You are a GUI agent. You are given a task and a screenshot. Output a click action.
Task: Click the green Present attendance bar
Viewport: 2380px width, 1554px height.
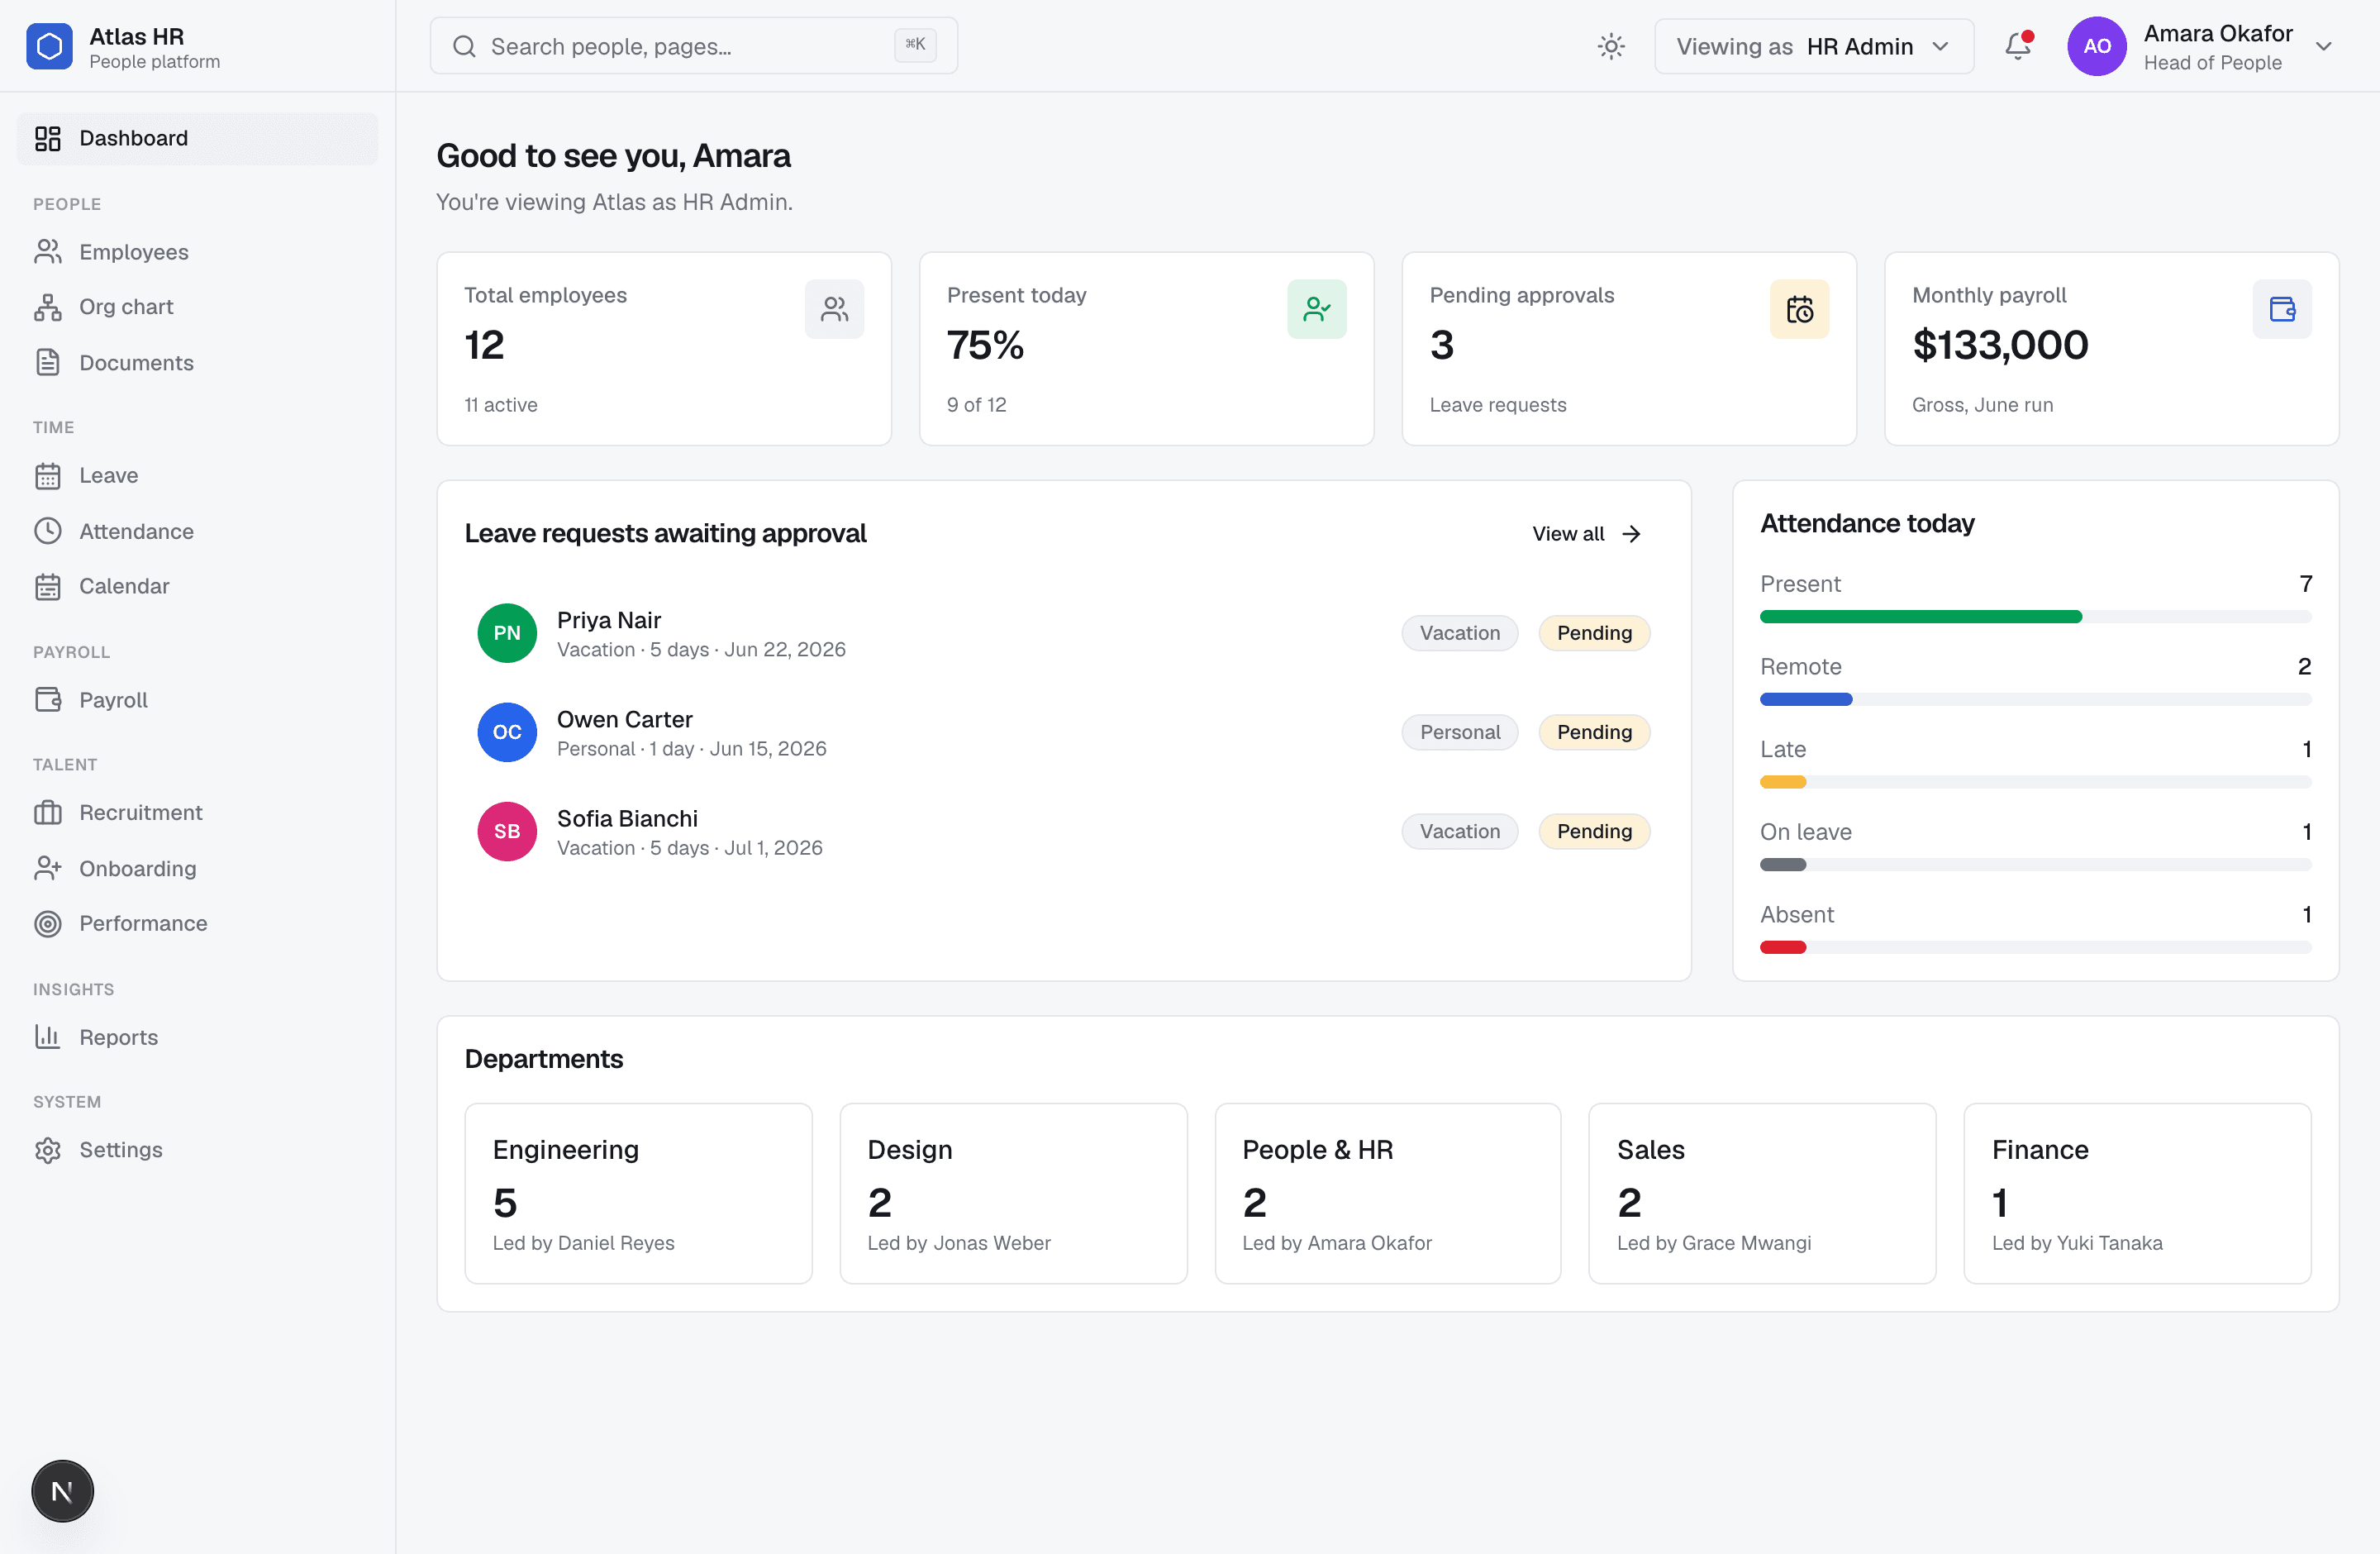click(x=1921, y=617)
